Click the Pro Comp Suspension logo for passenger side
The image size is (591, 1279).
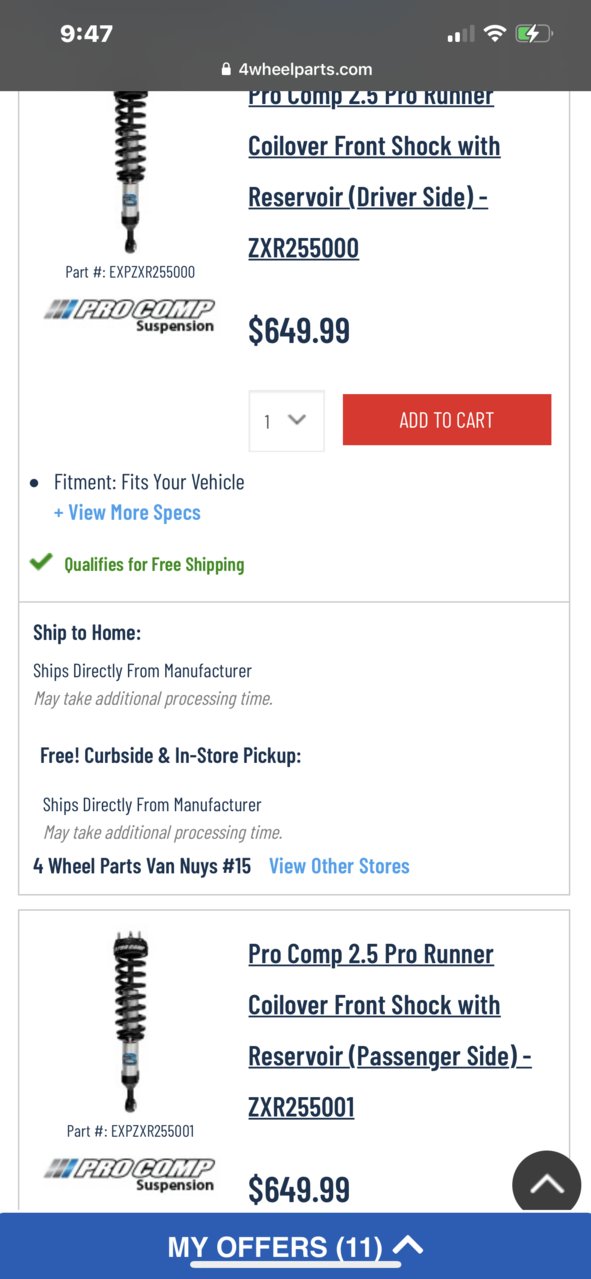130,1175
